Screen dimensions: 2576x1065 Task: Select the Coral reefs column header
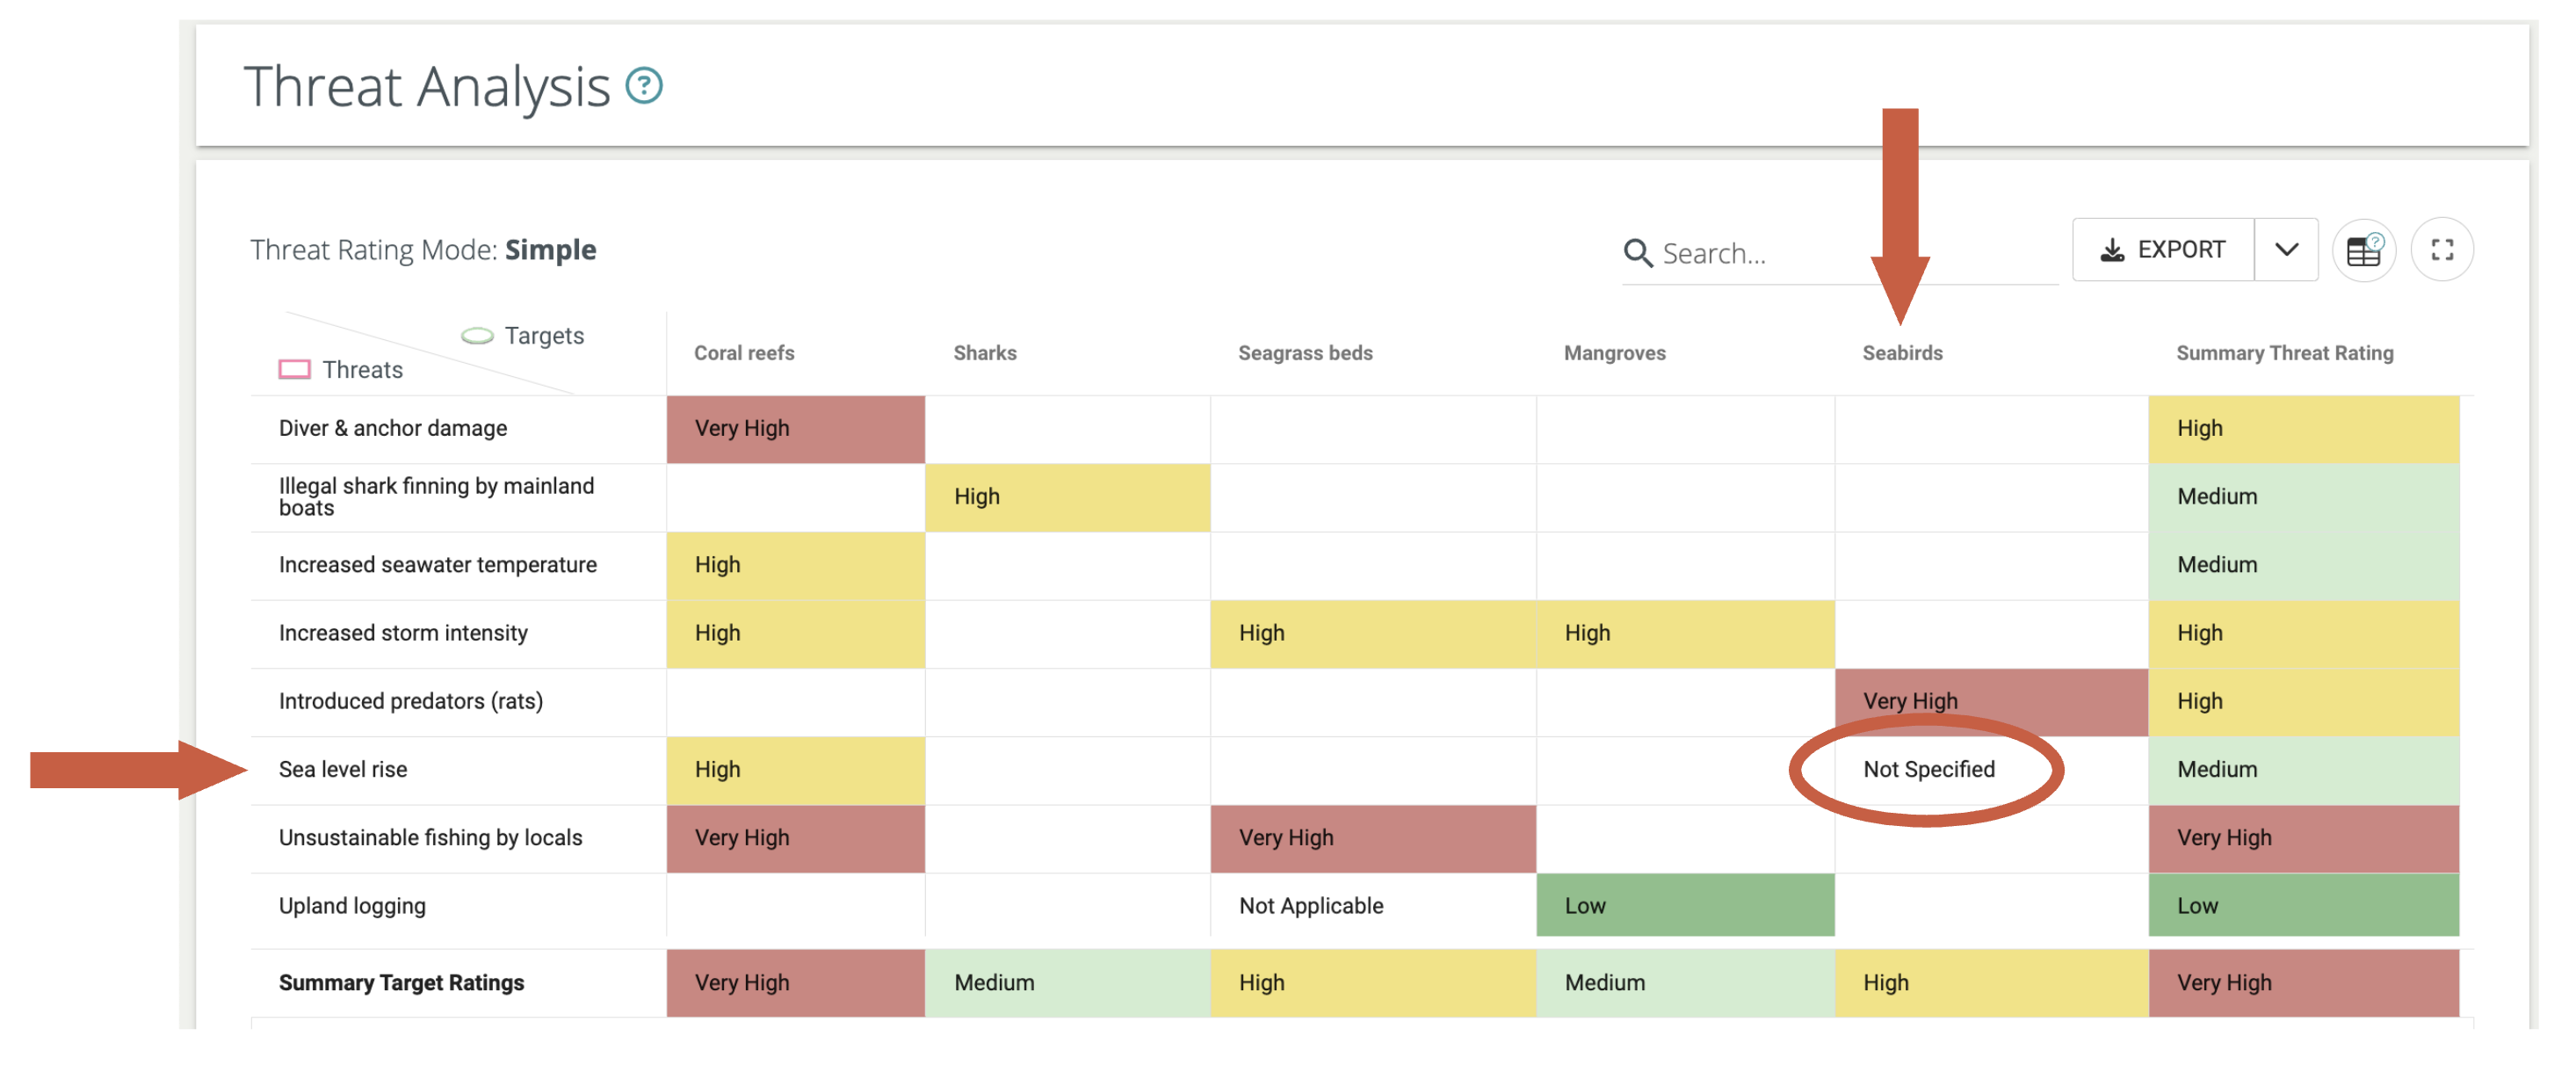(744, 353)
